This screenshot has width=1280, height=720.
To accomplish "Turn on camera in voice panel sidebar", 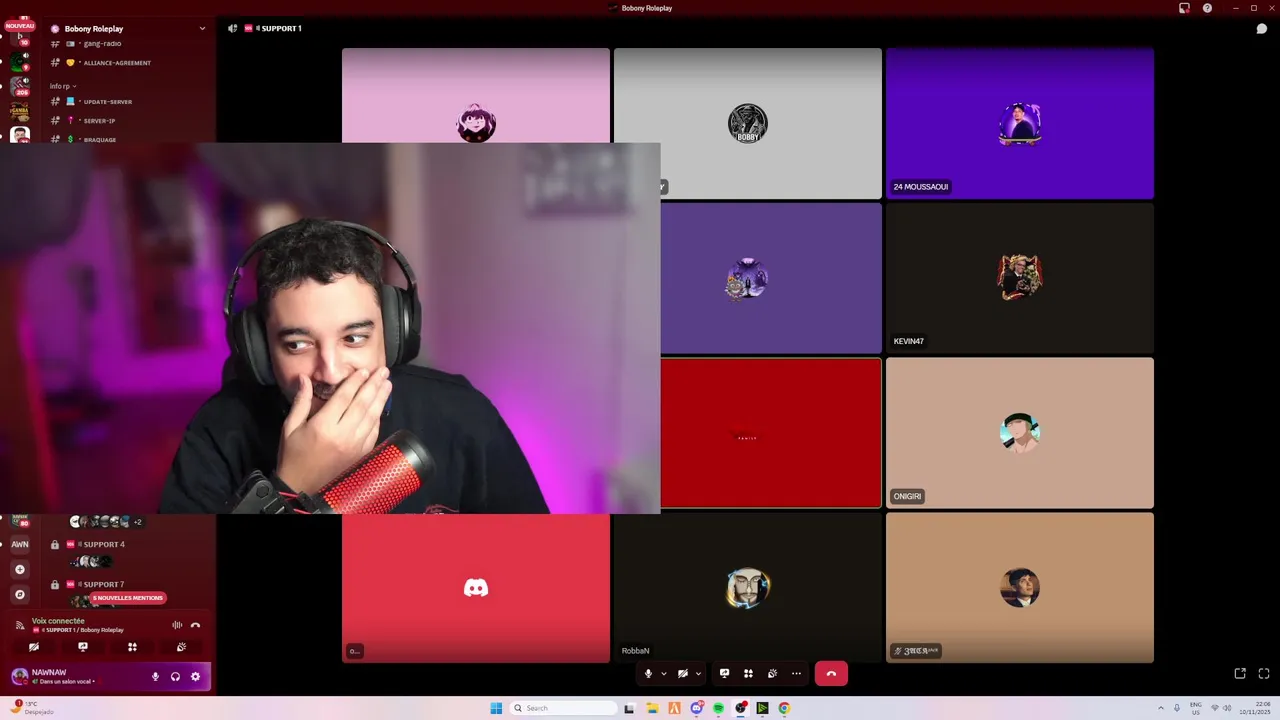I will pyautogui.click(x=34, y=647).
